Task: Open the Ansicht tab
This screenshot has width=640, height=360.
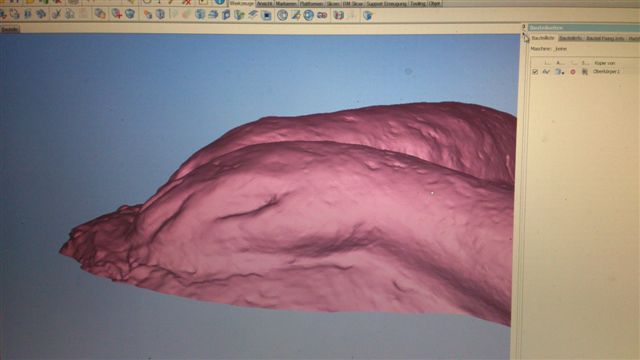Action: click(264, 3)
